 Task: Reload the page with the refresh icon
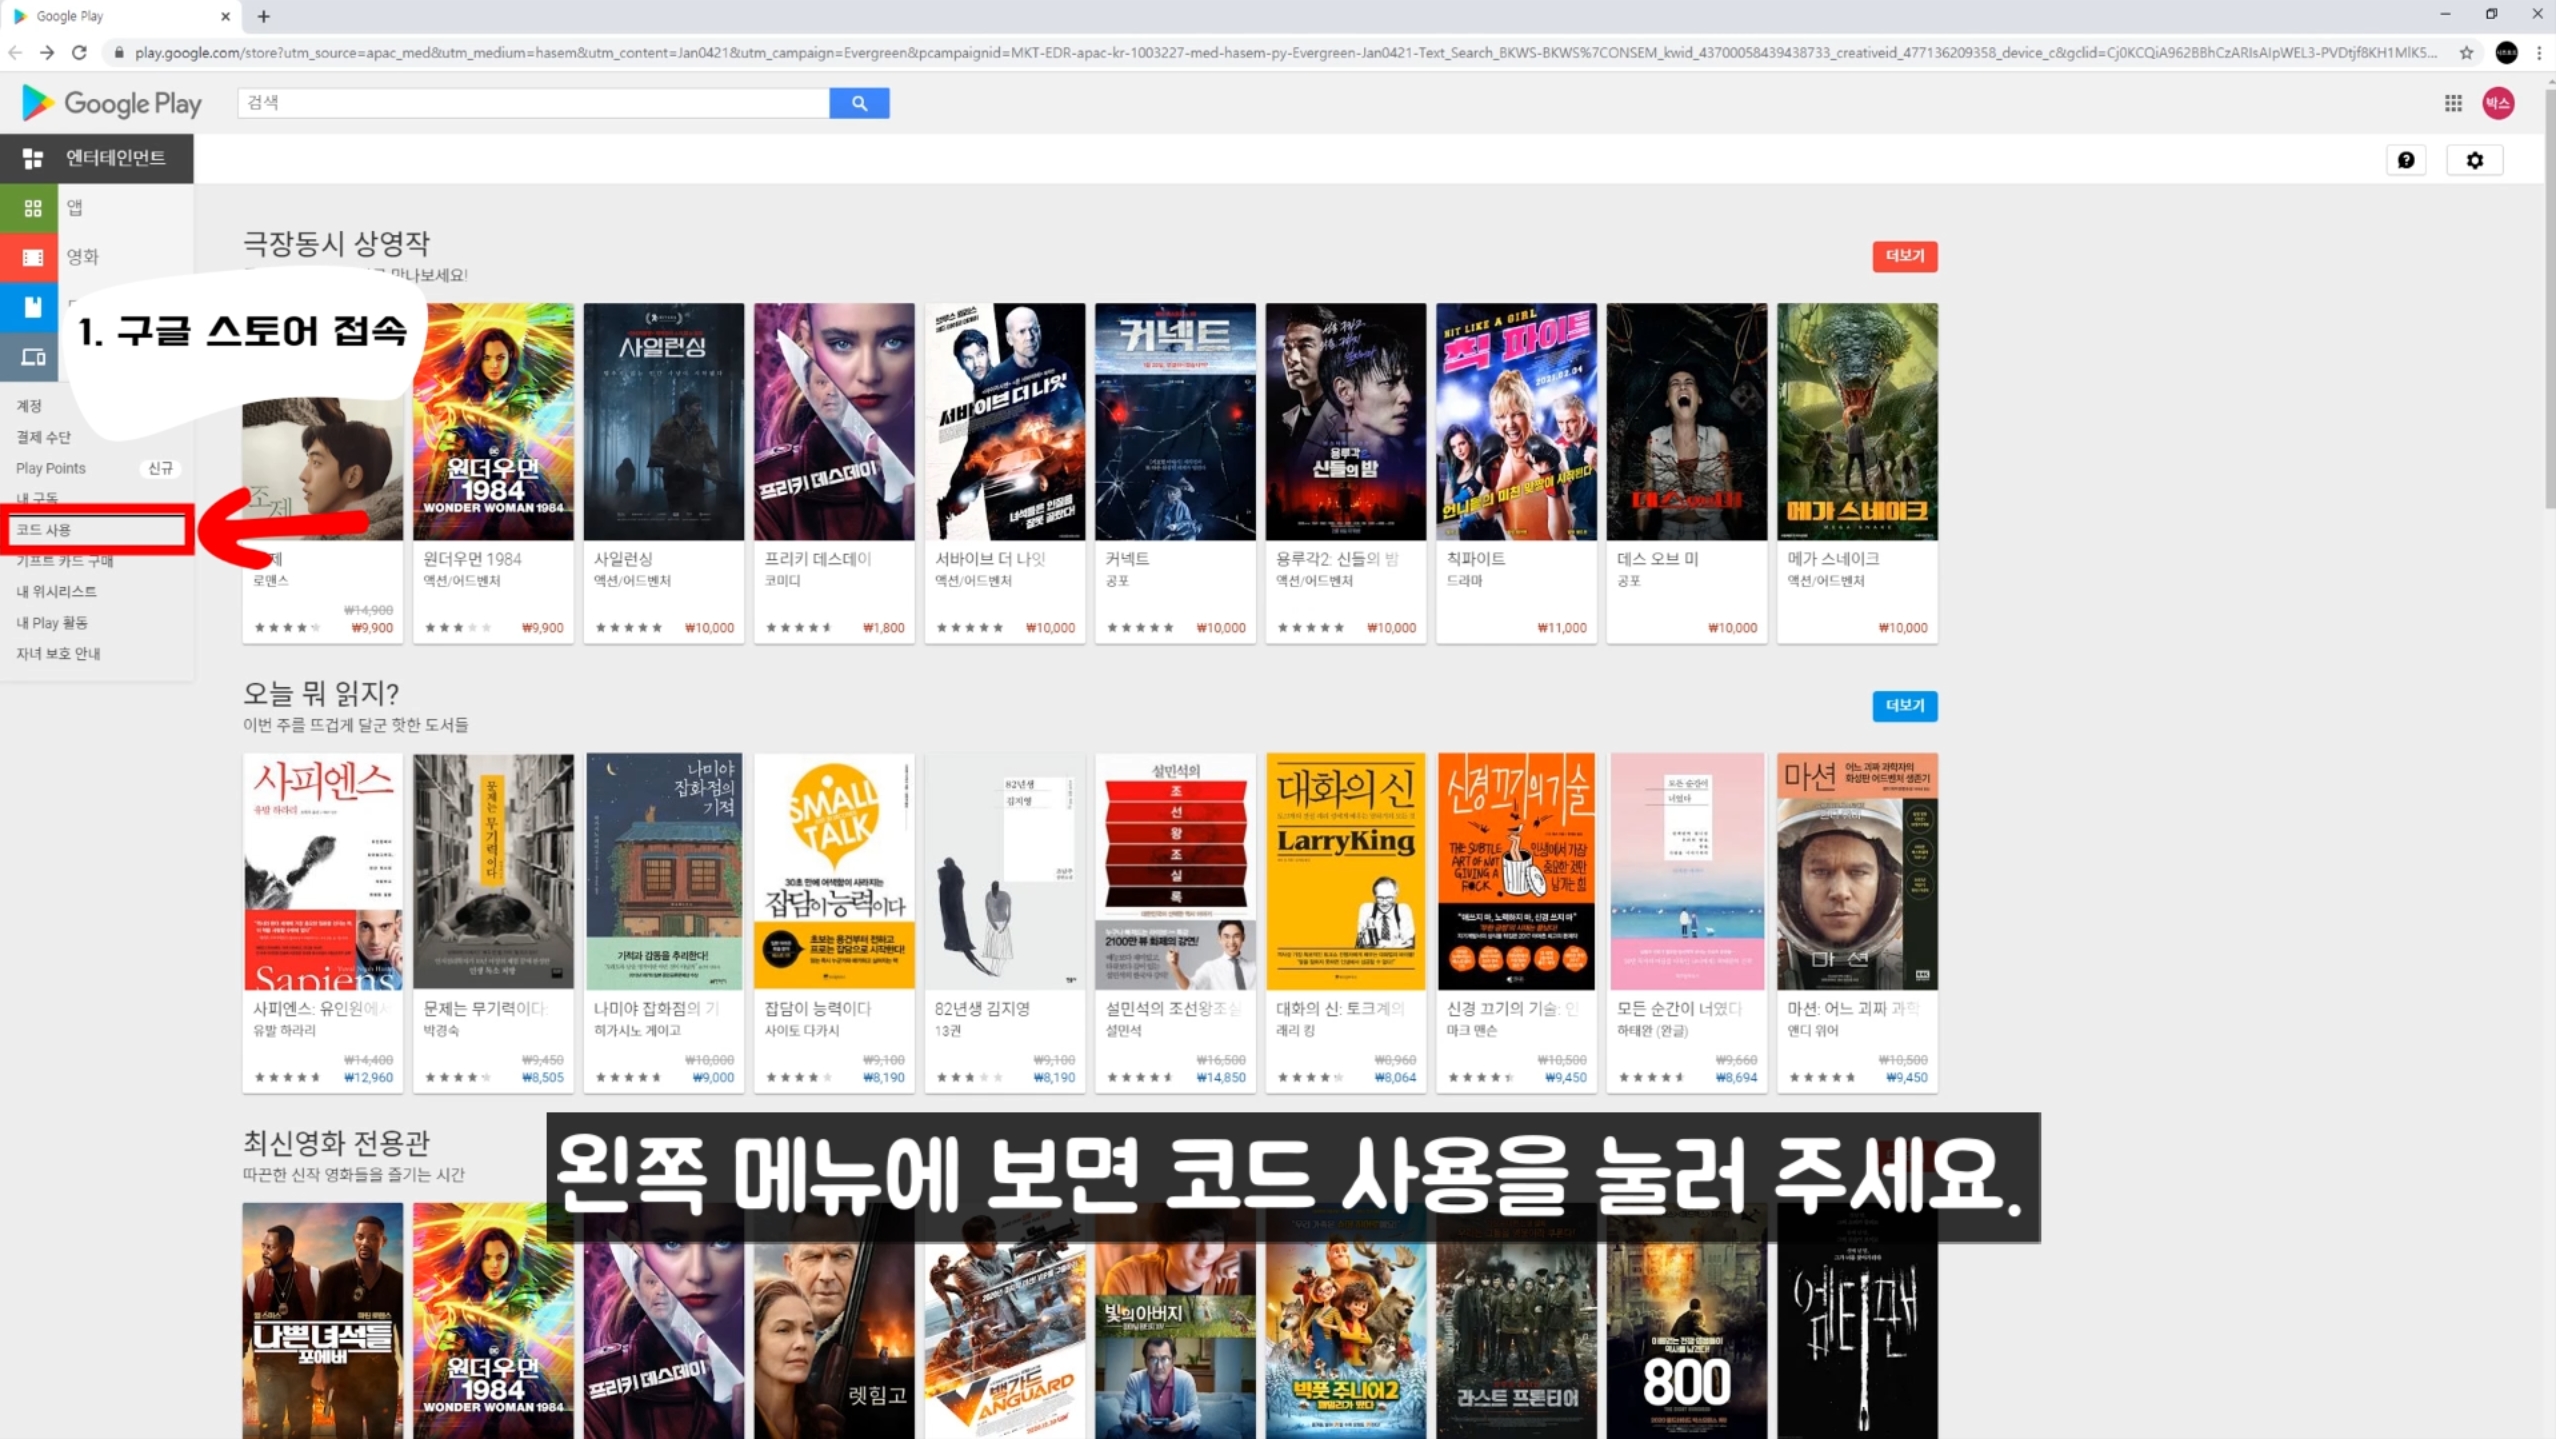coord(79,52)
